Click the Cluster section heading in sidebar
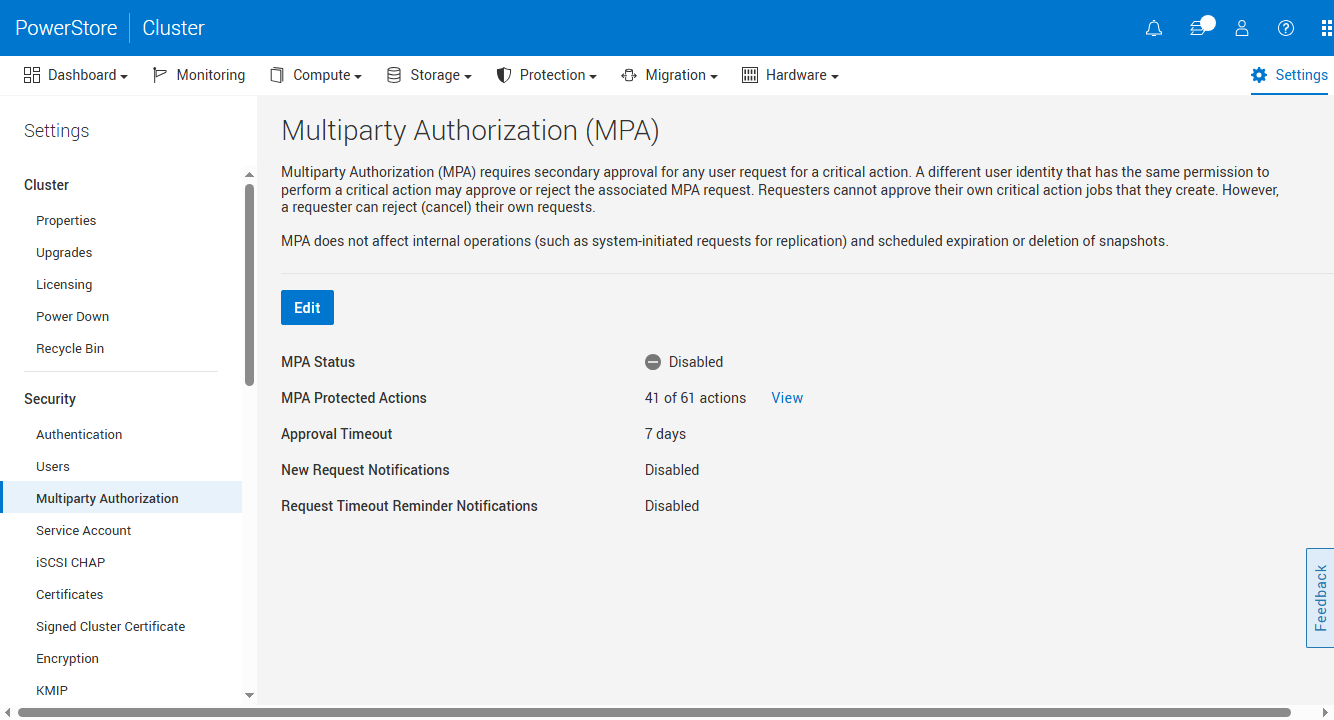 point(47,185)
